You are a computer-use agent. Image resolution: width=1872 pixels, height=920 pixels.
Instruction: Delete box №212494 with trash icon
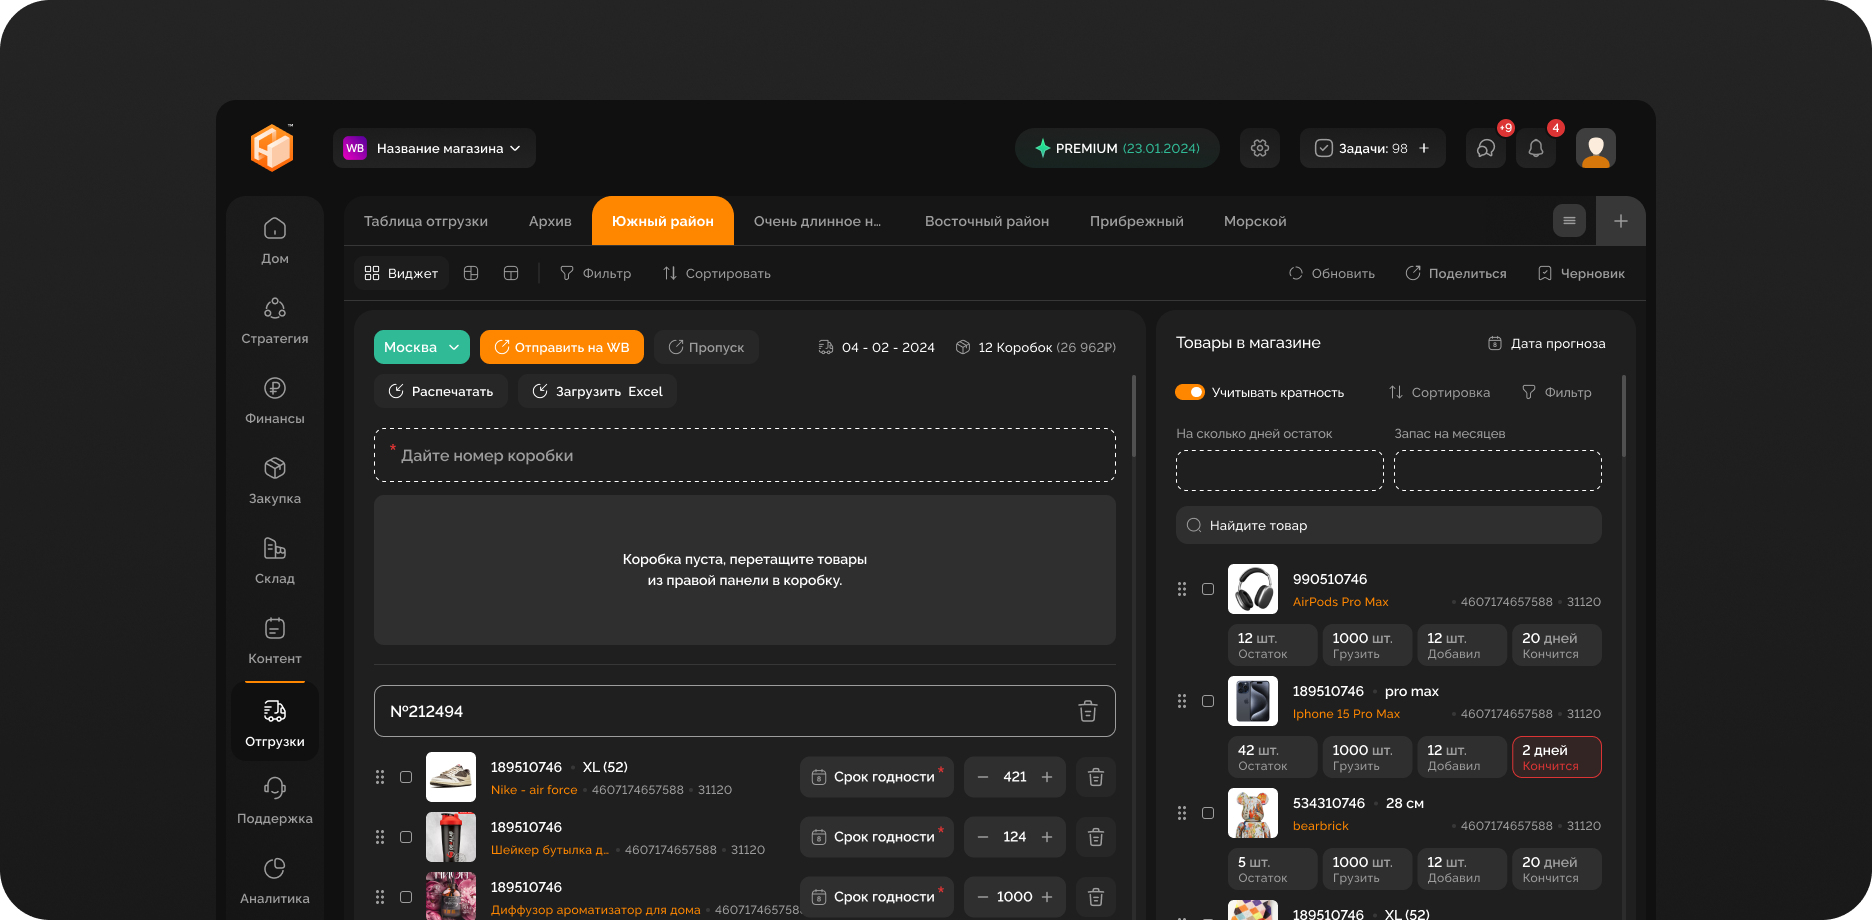pyautogui.click(x=1087, y=711)
